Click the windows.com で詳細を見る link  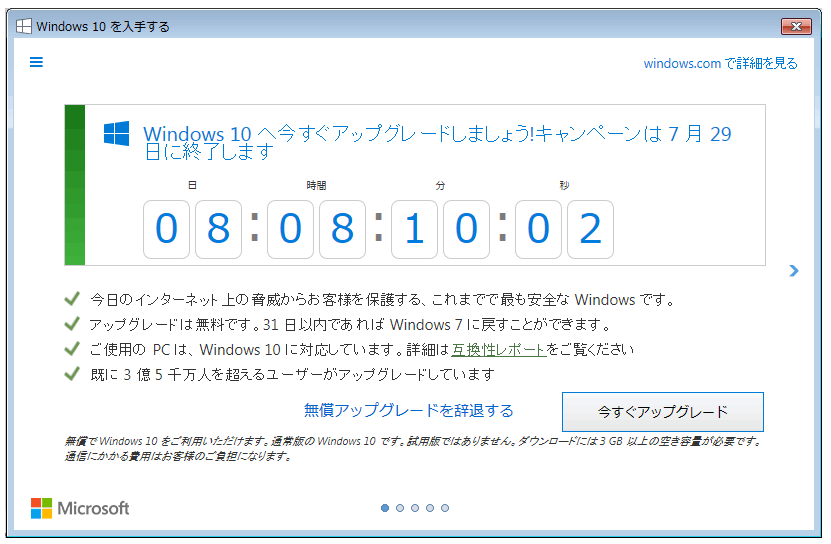point(720,64)
